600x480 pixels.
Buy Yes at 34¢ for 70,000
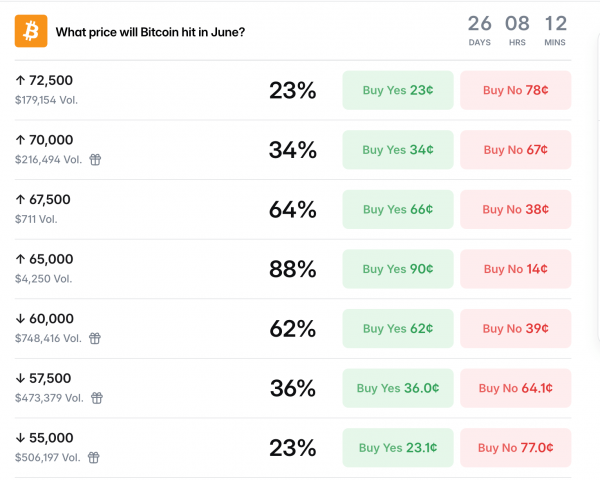398,150
